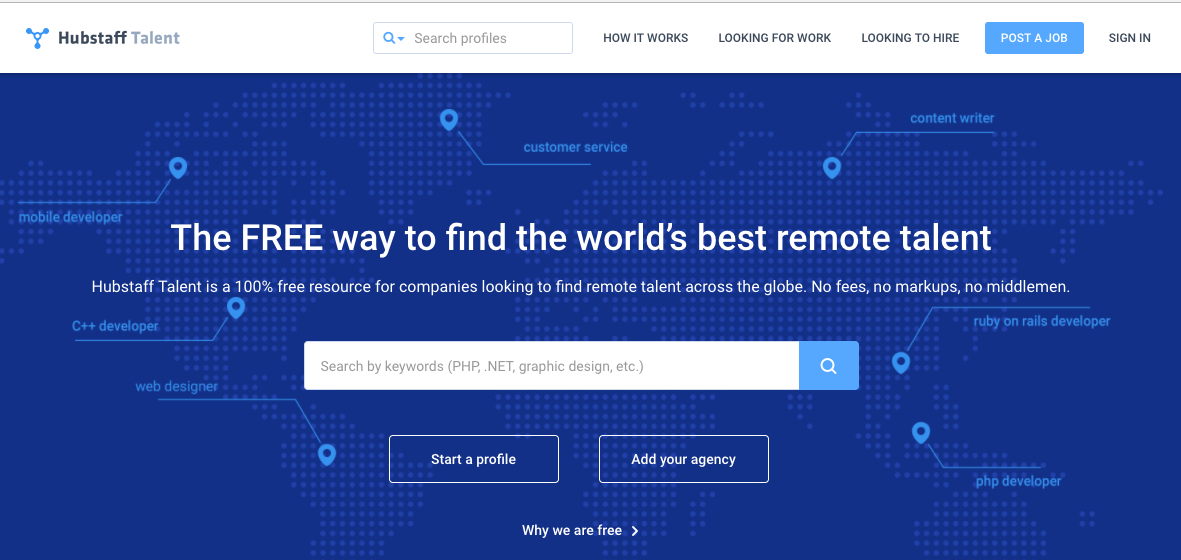Click the map pin for mobile developer

pyautogui.click(x=178, y=168)
